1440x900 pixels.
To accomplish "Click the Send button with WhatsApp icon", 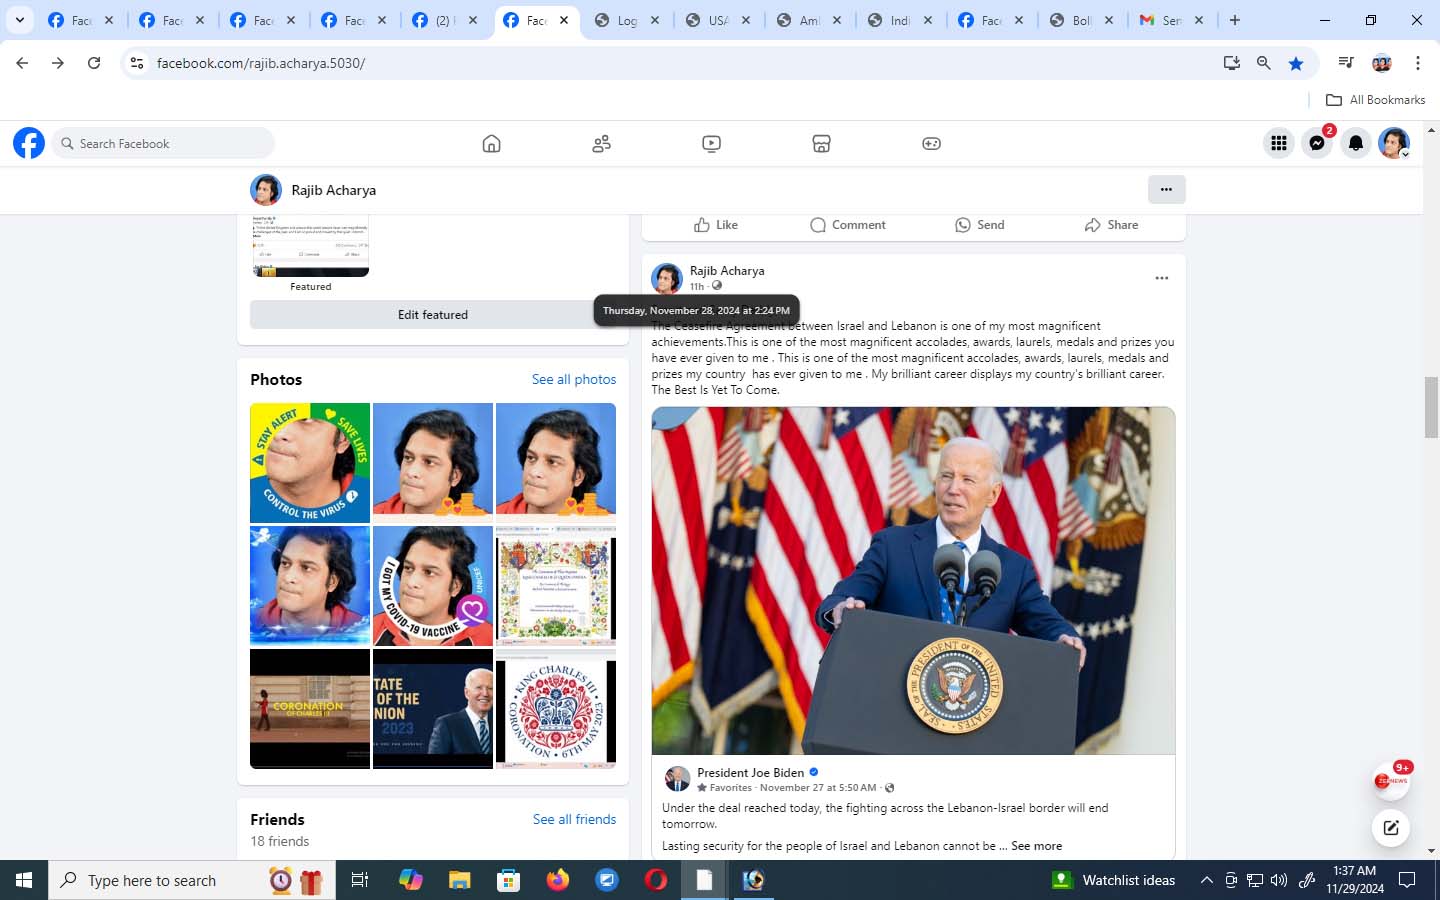I will pos(980,225).
